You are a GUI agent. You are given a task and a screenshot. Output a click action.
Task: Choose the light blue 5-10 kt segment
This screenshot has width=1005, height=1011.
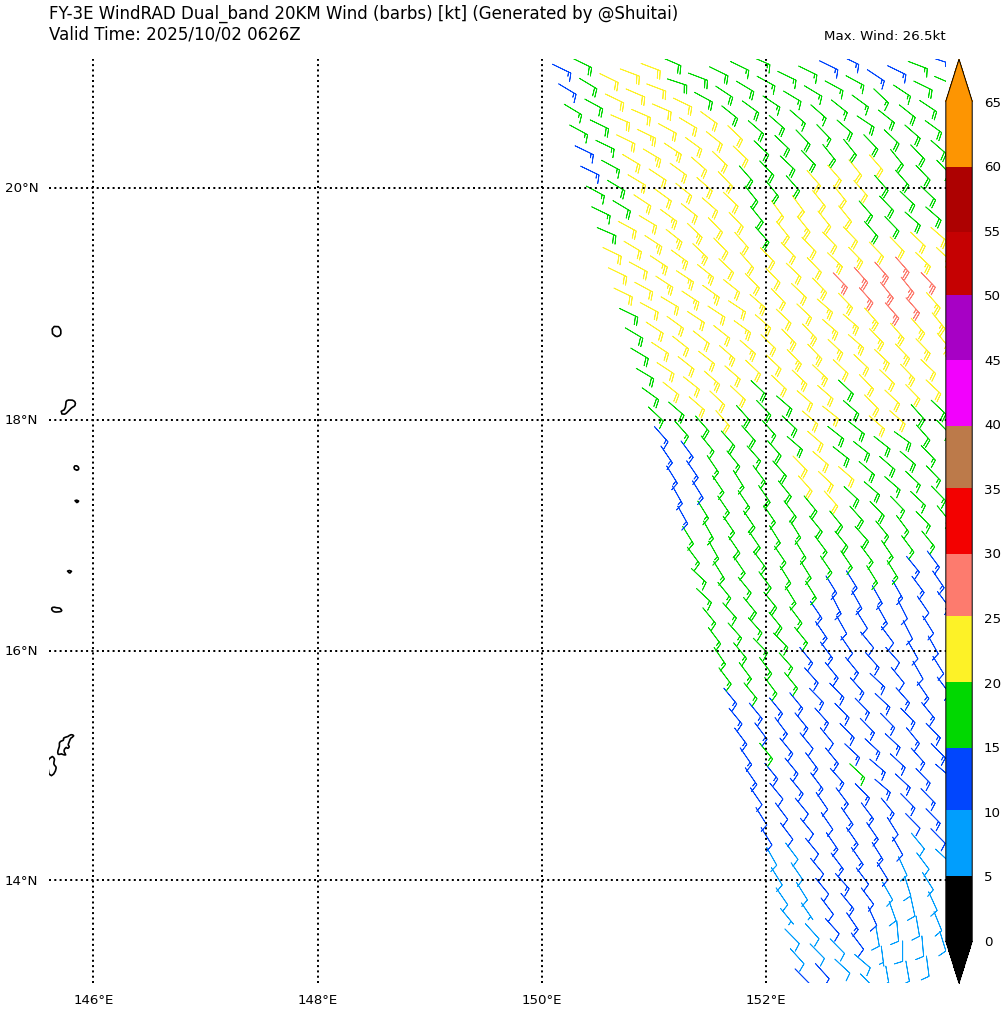point(958,842)
